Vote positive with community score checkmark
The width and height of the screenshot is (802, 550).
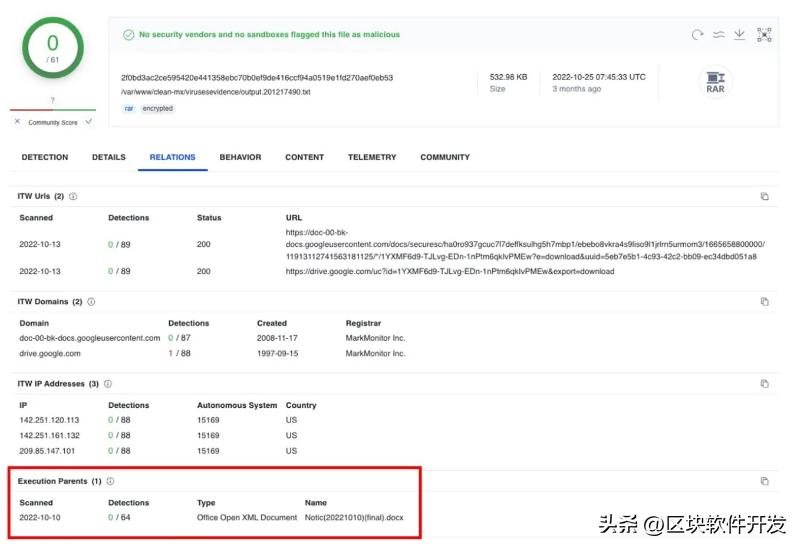[89, 121]
